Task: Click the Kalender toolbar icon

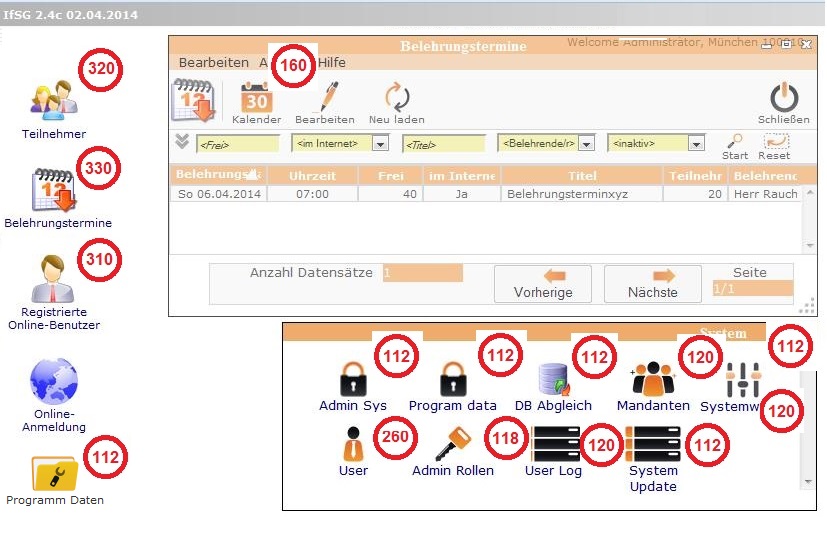Action: 256,101
